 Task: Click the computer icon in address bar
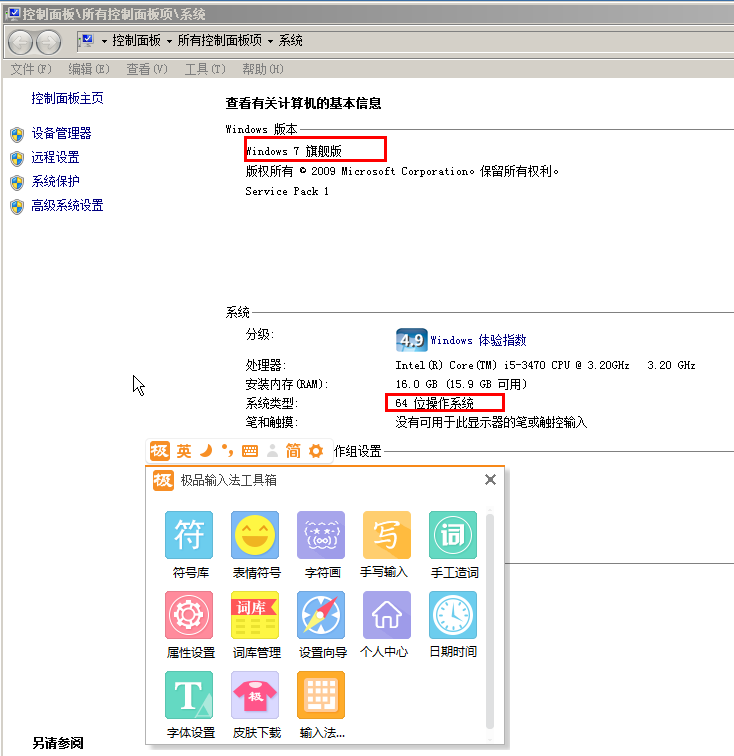87,40
